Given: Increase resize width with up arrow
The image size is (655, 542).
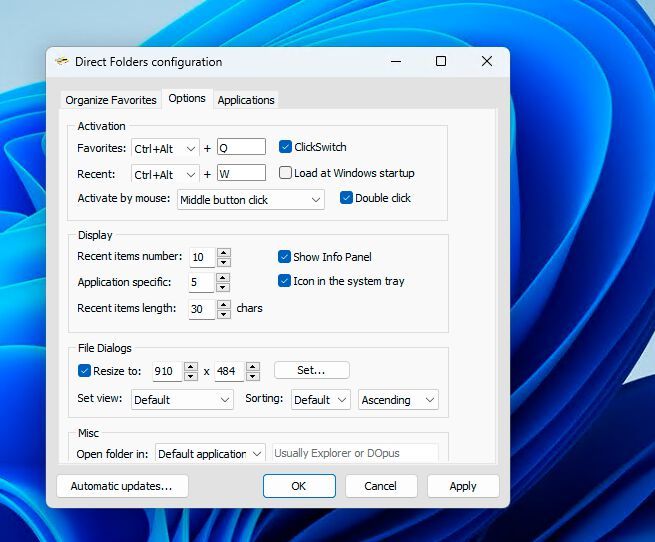Looking at the screenshot, I should [x=191, y=366].
